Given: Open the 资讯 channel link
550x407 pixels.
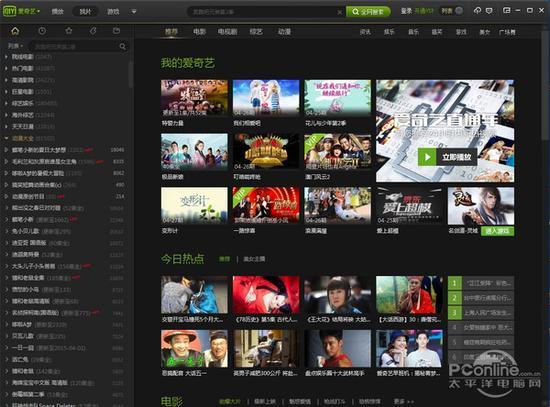Looking at the screenshot, I should coord(365,32).
